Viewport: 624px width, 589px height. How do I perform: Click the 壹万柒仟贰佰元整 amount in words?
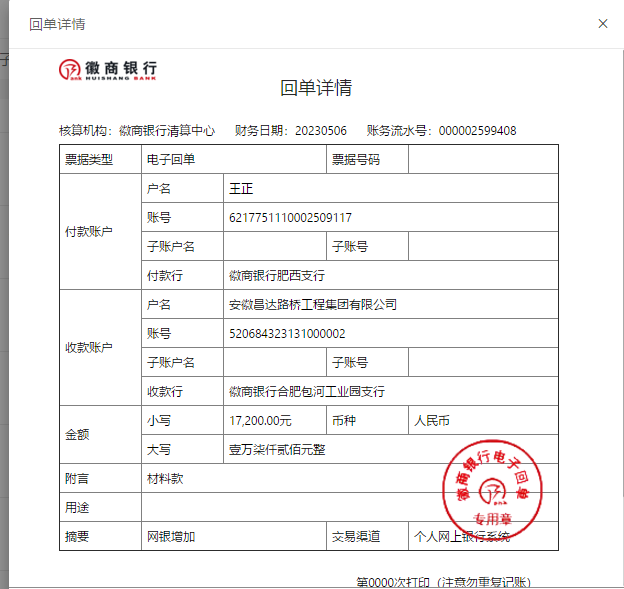click(277, 449)
